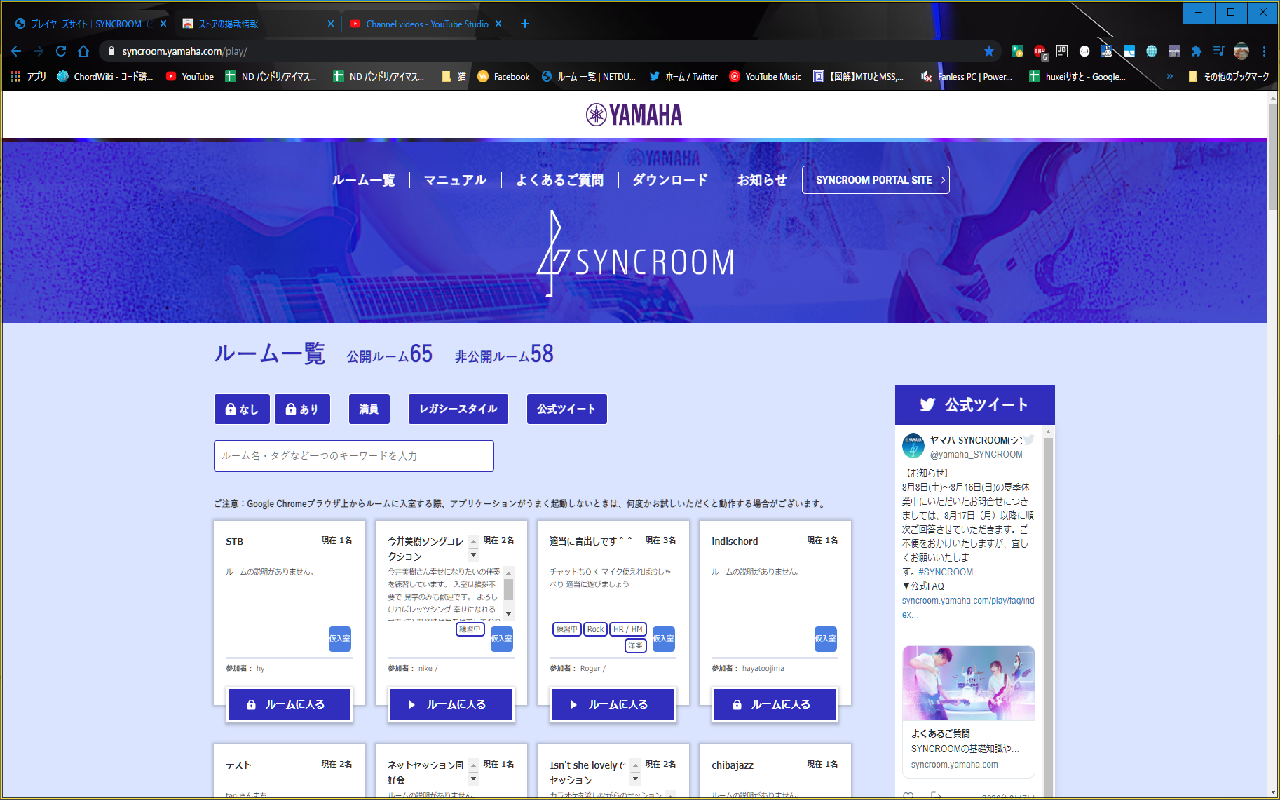Select the Rock tag

click(x=595, y=629)
